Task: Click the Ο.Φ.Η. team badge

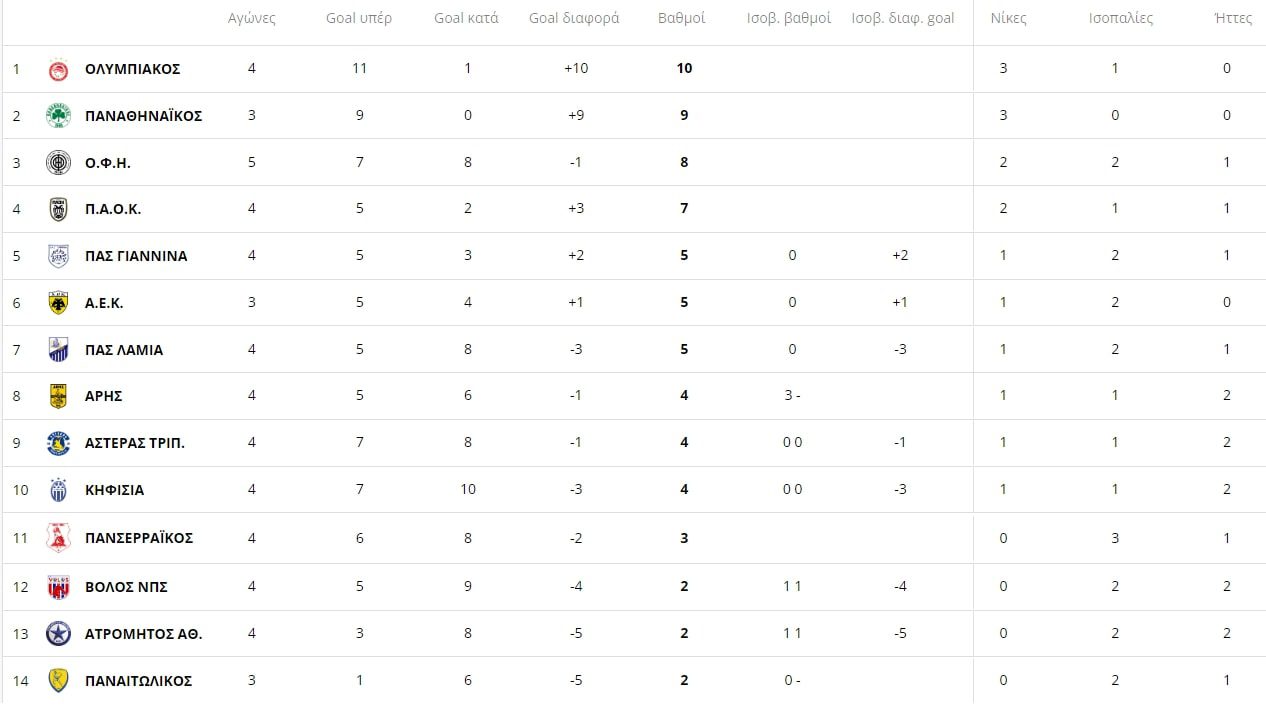Action: (59, 162)
